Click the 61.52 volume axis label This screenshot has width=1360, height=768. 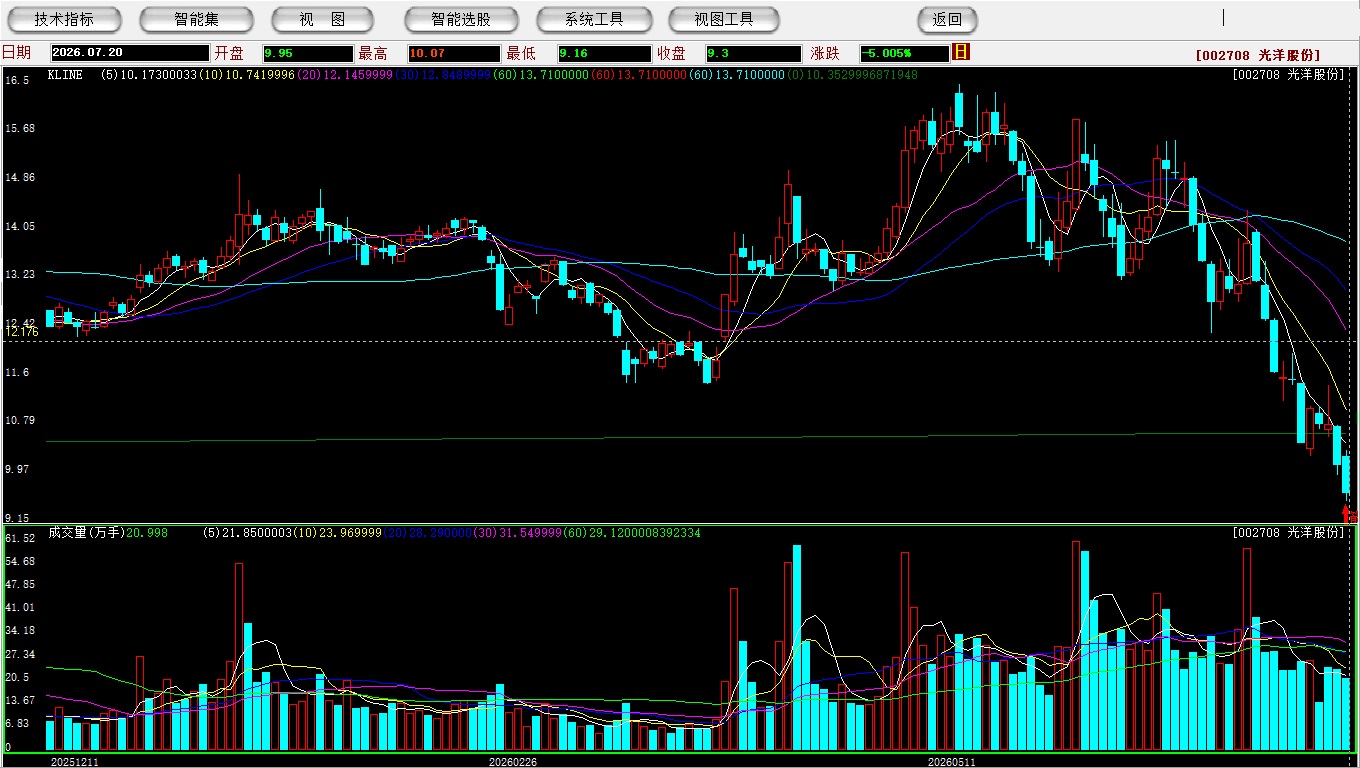click(x=20, y=538)
